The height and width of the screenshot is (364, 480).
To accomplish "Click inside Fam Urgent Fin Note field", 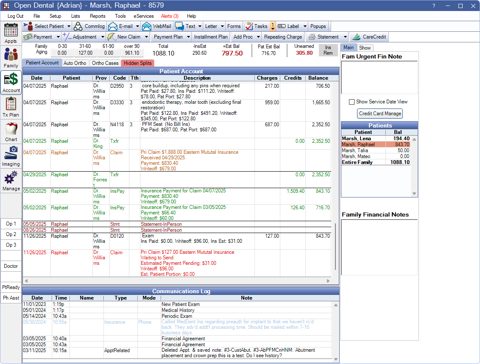I will [379, 78].
